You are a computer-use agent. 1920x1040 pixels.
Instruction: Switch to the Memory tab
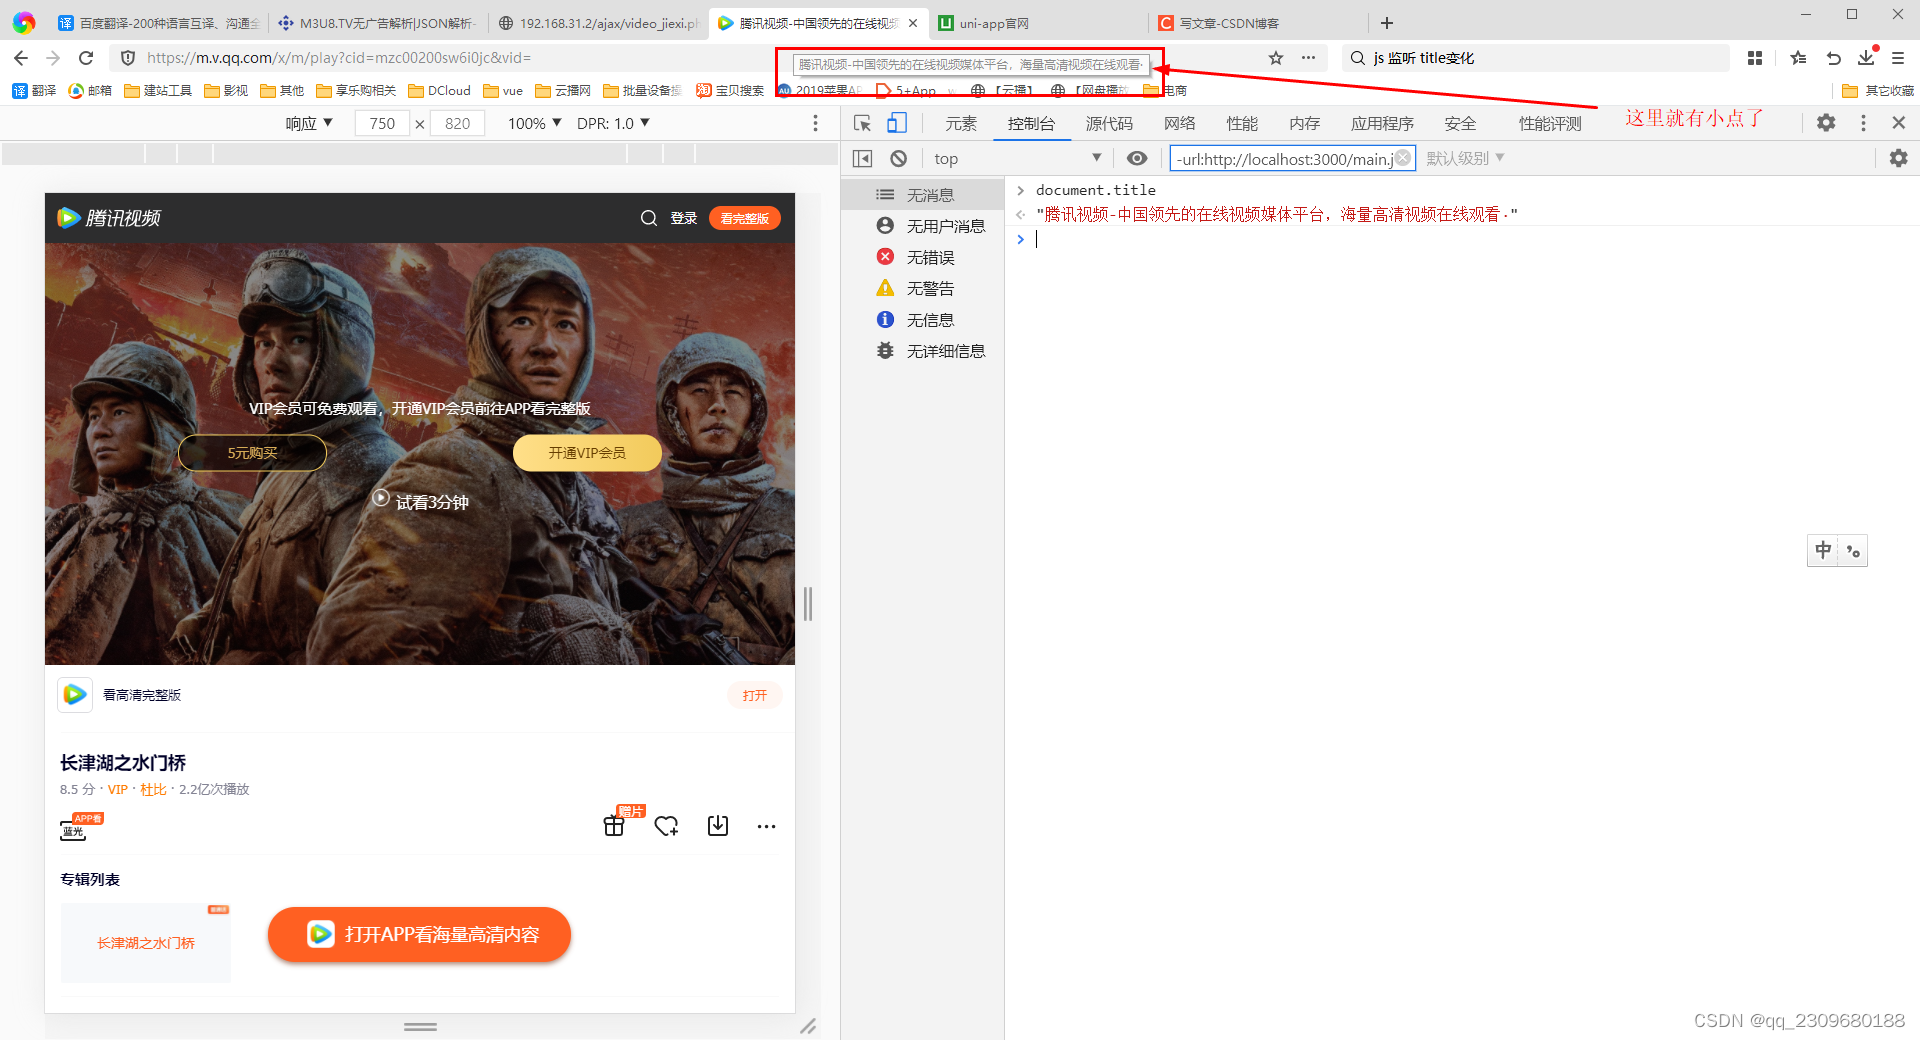(x=1304, y=123)
